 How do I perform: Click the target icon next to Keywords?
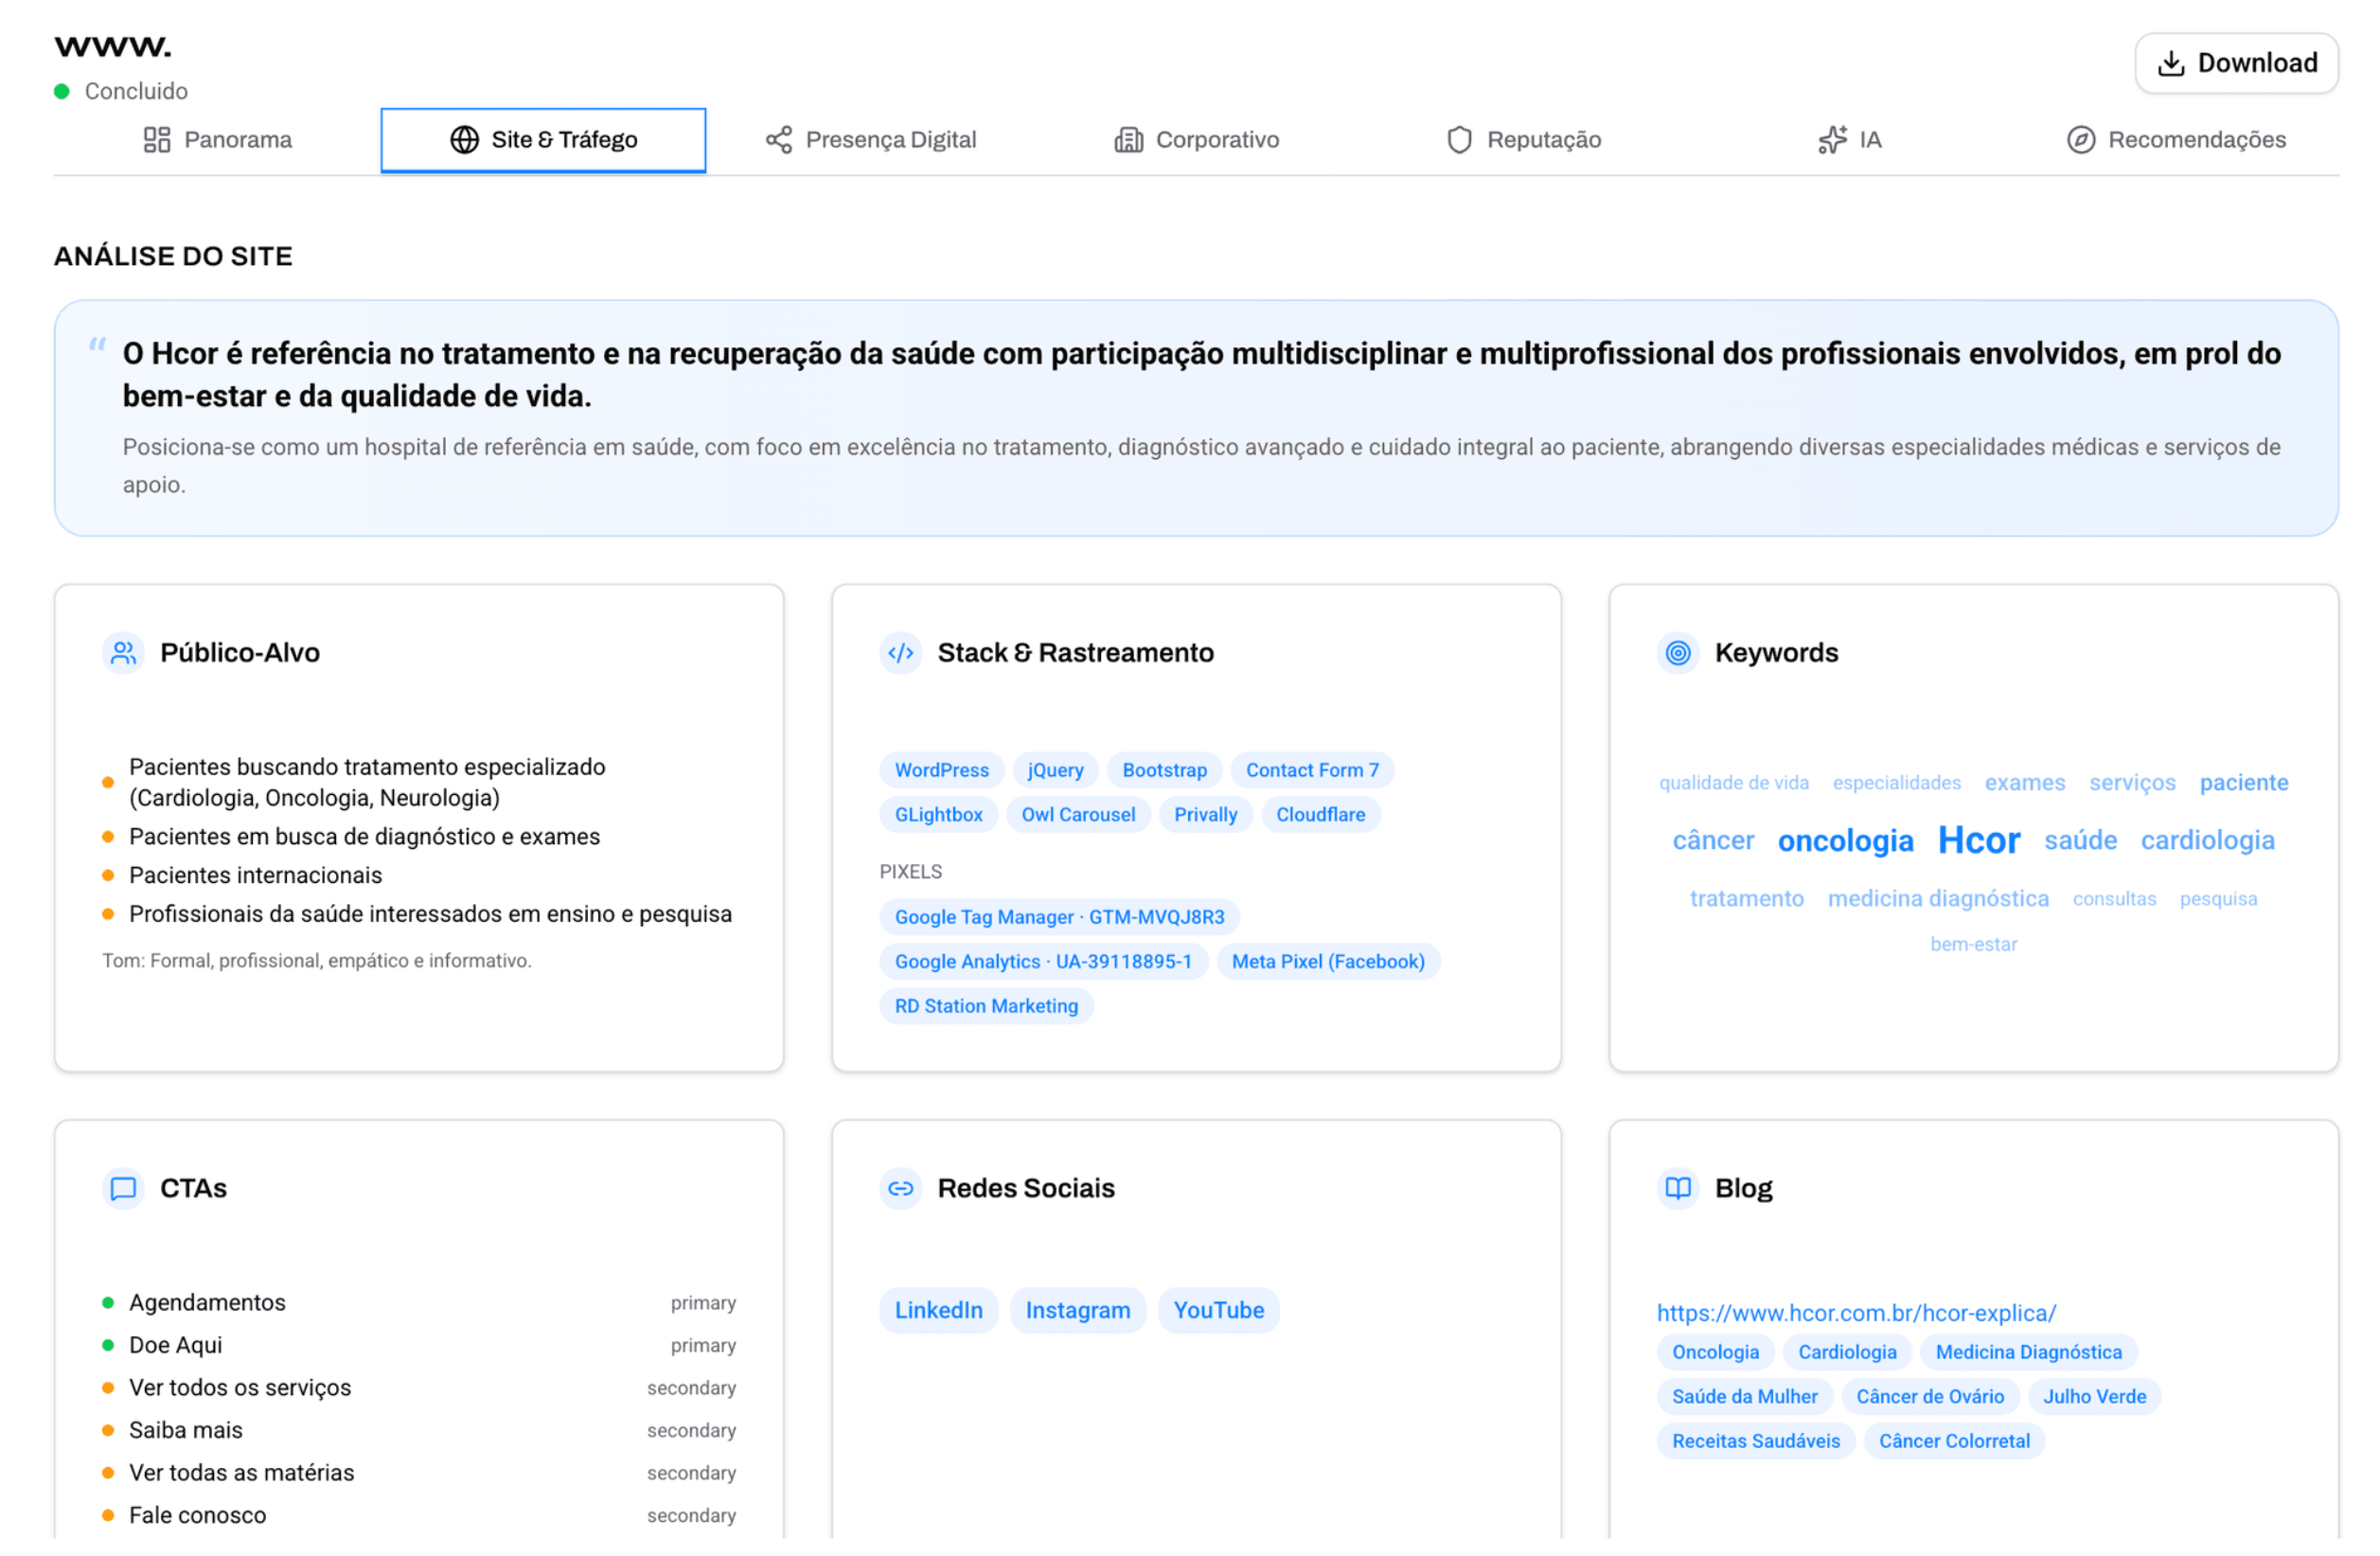[x=1677, y=653]
